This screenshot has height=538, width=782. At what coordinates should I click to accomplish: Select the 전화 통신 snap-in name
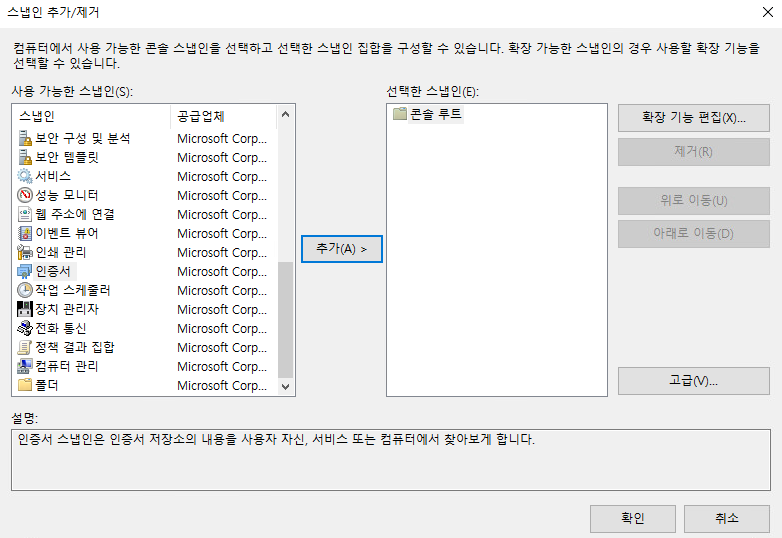61,328
